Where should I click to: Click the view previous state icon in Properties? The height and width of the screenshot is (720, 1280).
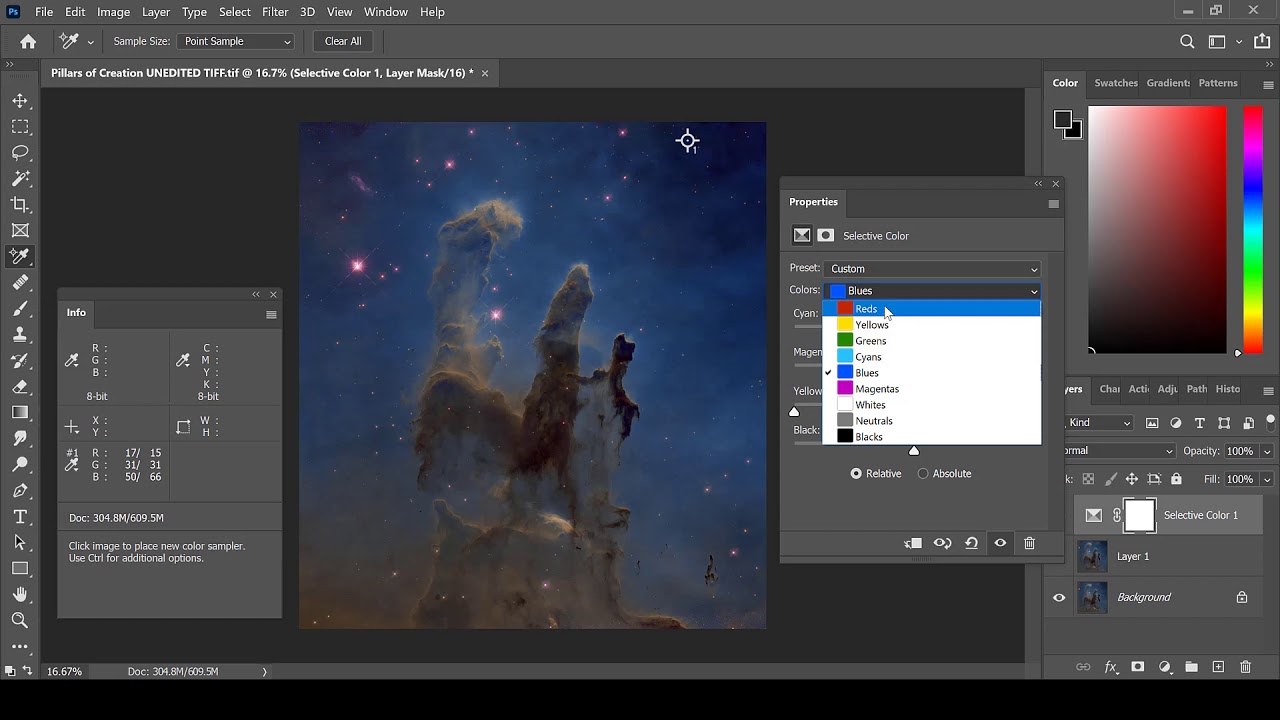click(x=942, y=543)
